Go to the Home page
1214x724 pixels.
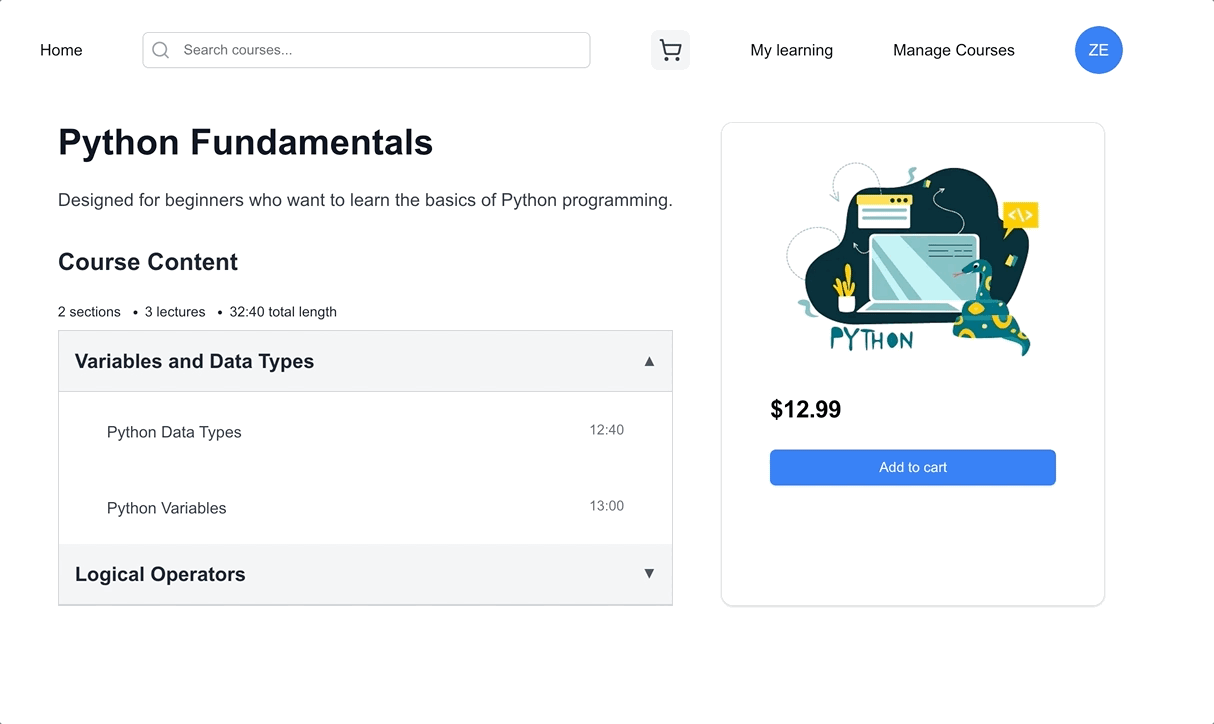(x=61, y=50)
